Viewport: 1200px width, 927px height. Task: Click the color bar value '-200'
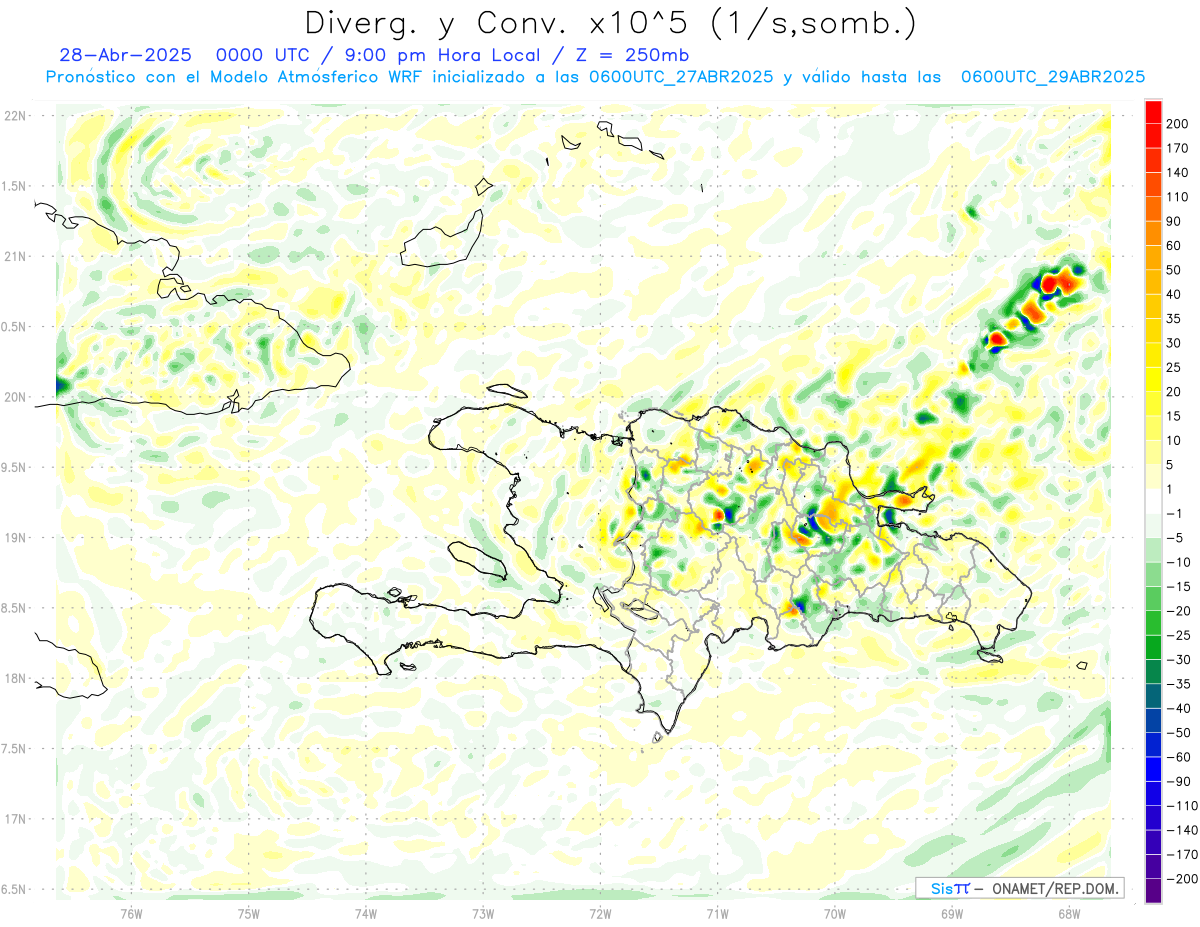tap(1181, 879)
